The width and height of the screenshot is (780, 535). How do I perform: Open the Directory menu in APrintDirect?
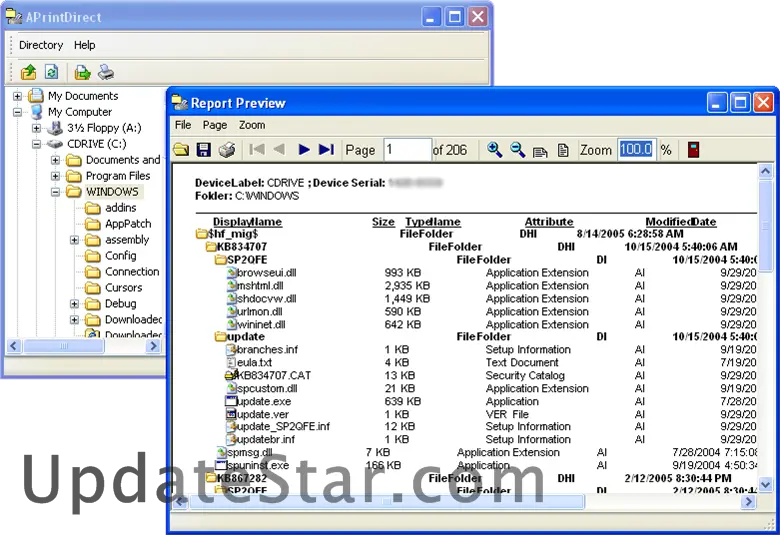pos(41,45)
